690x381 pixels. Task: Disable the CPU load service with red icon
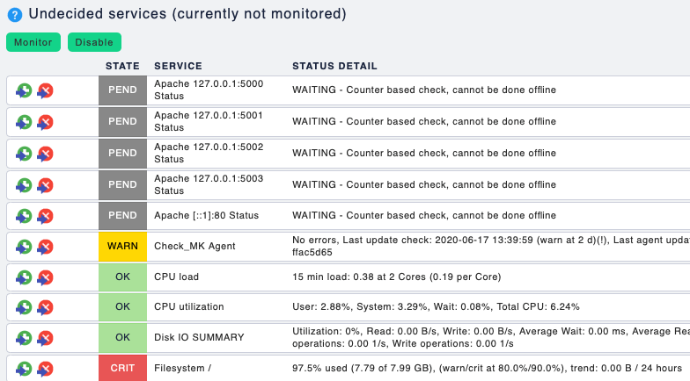tap(45, 278)
